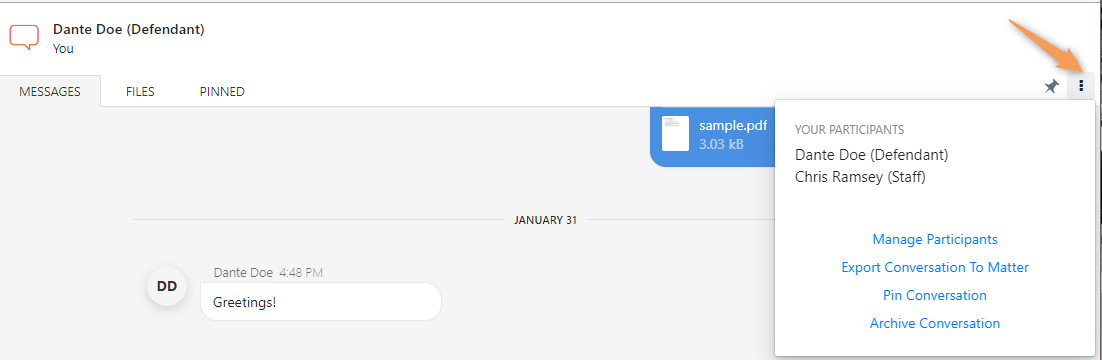Viewport: 1102px width, 360px height.
Task: Click participant Chris Ramsey (Staff)
Action: tap(860, 177)
